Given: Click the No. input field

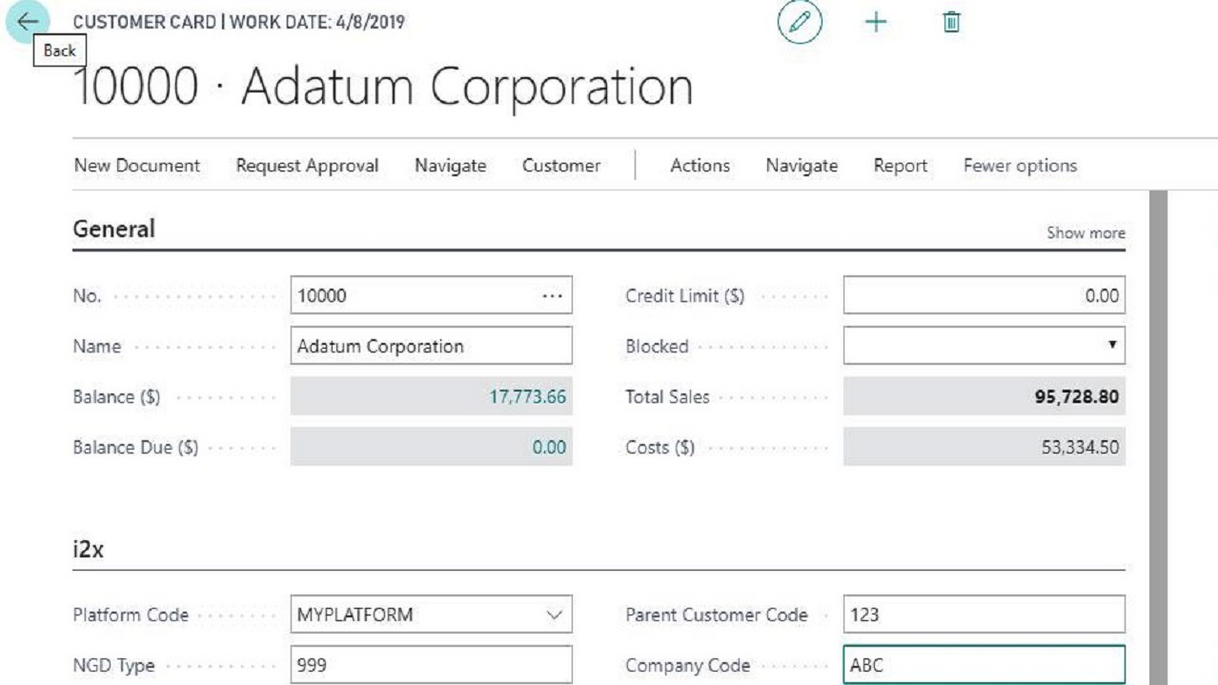Looking at the screenshot, I should point(431,296).
